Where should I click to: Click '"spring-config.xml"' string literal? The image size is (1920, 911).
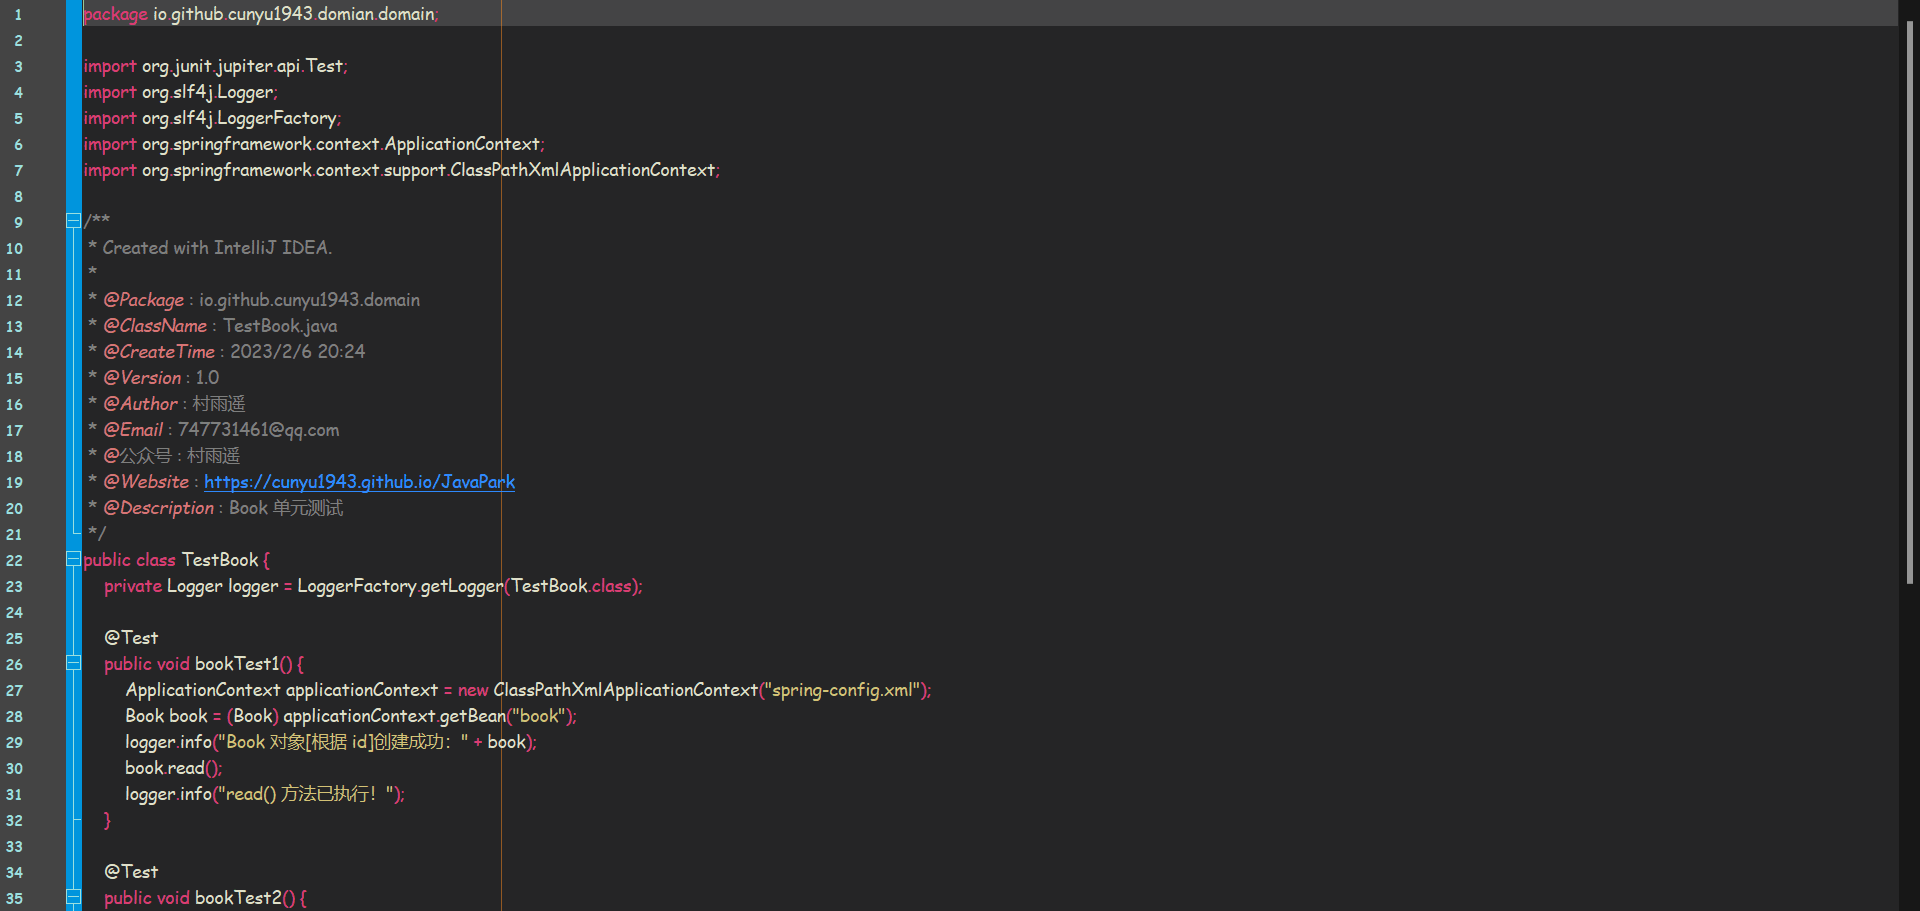click(x=843, y=690)
